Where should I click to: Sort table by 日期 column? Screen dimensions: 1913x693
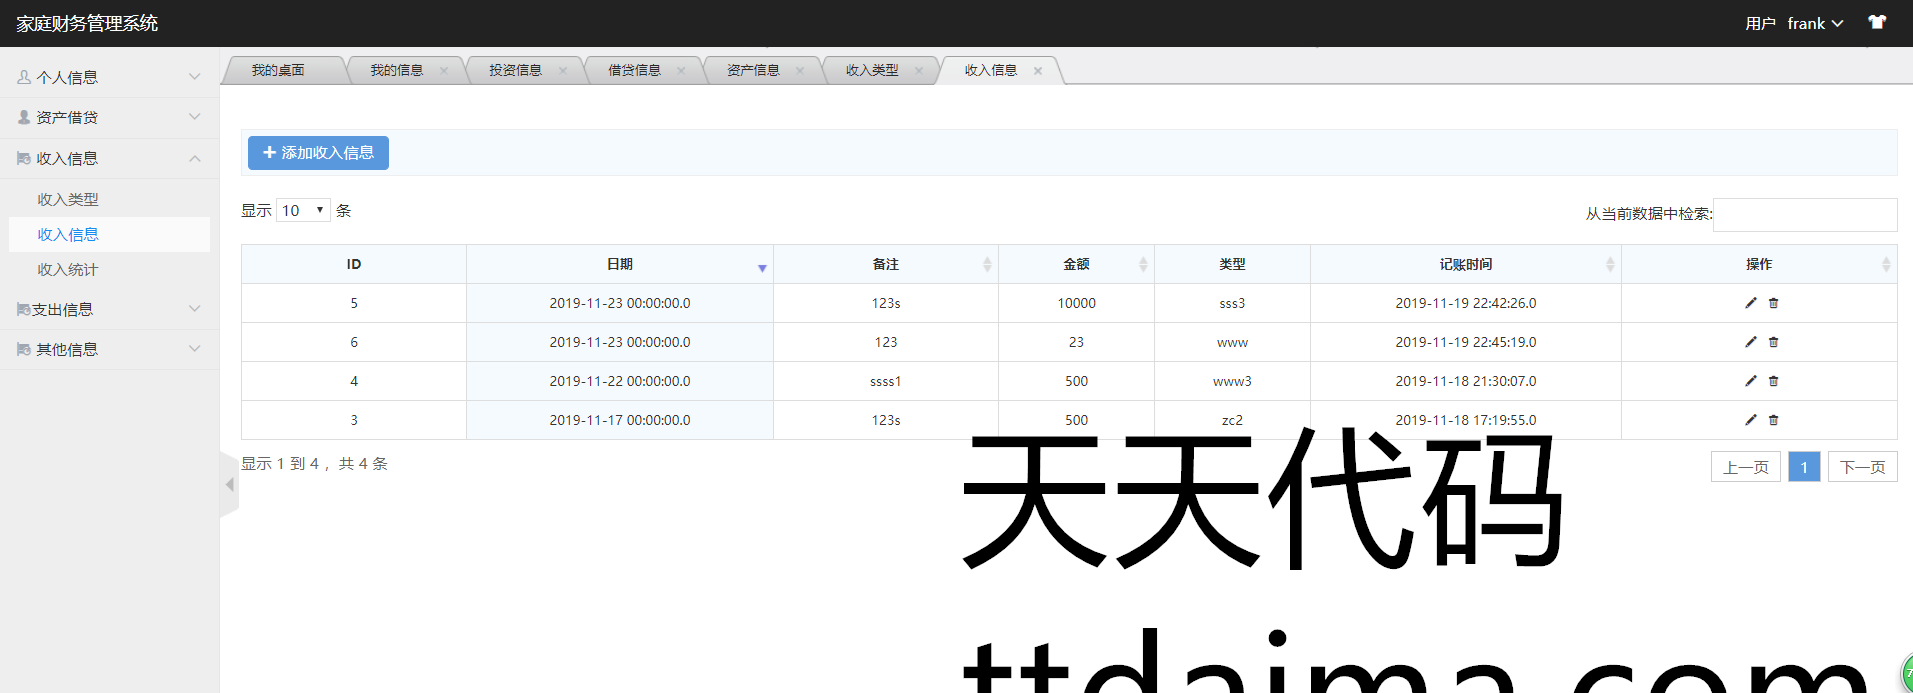[619, 264]
